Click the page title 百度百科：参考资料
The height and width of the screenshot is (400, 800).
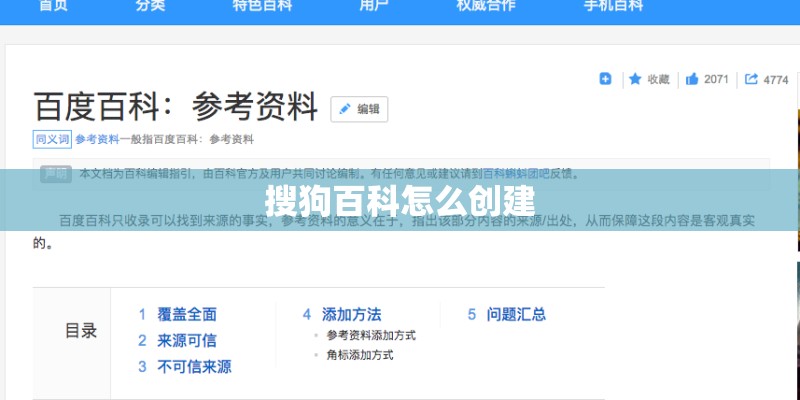(x=176, y=107)
